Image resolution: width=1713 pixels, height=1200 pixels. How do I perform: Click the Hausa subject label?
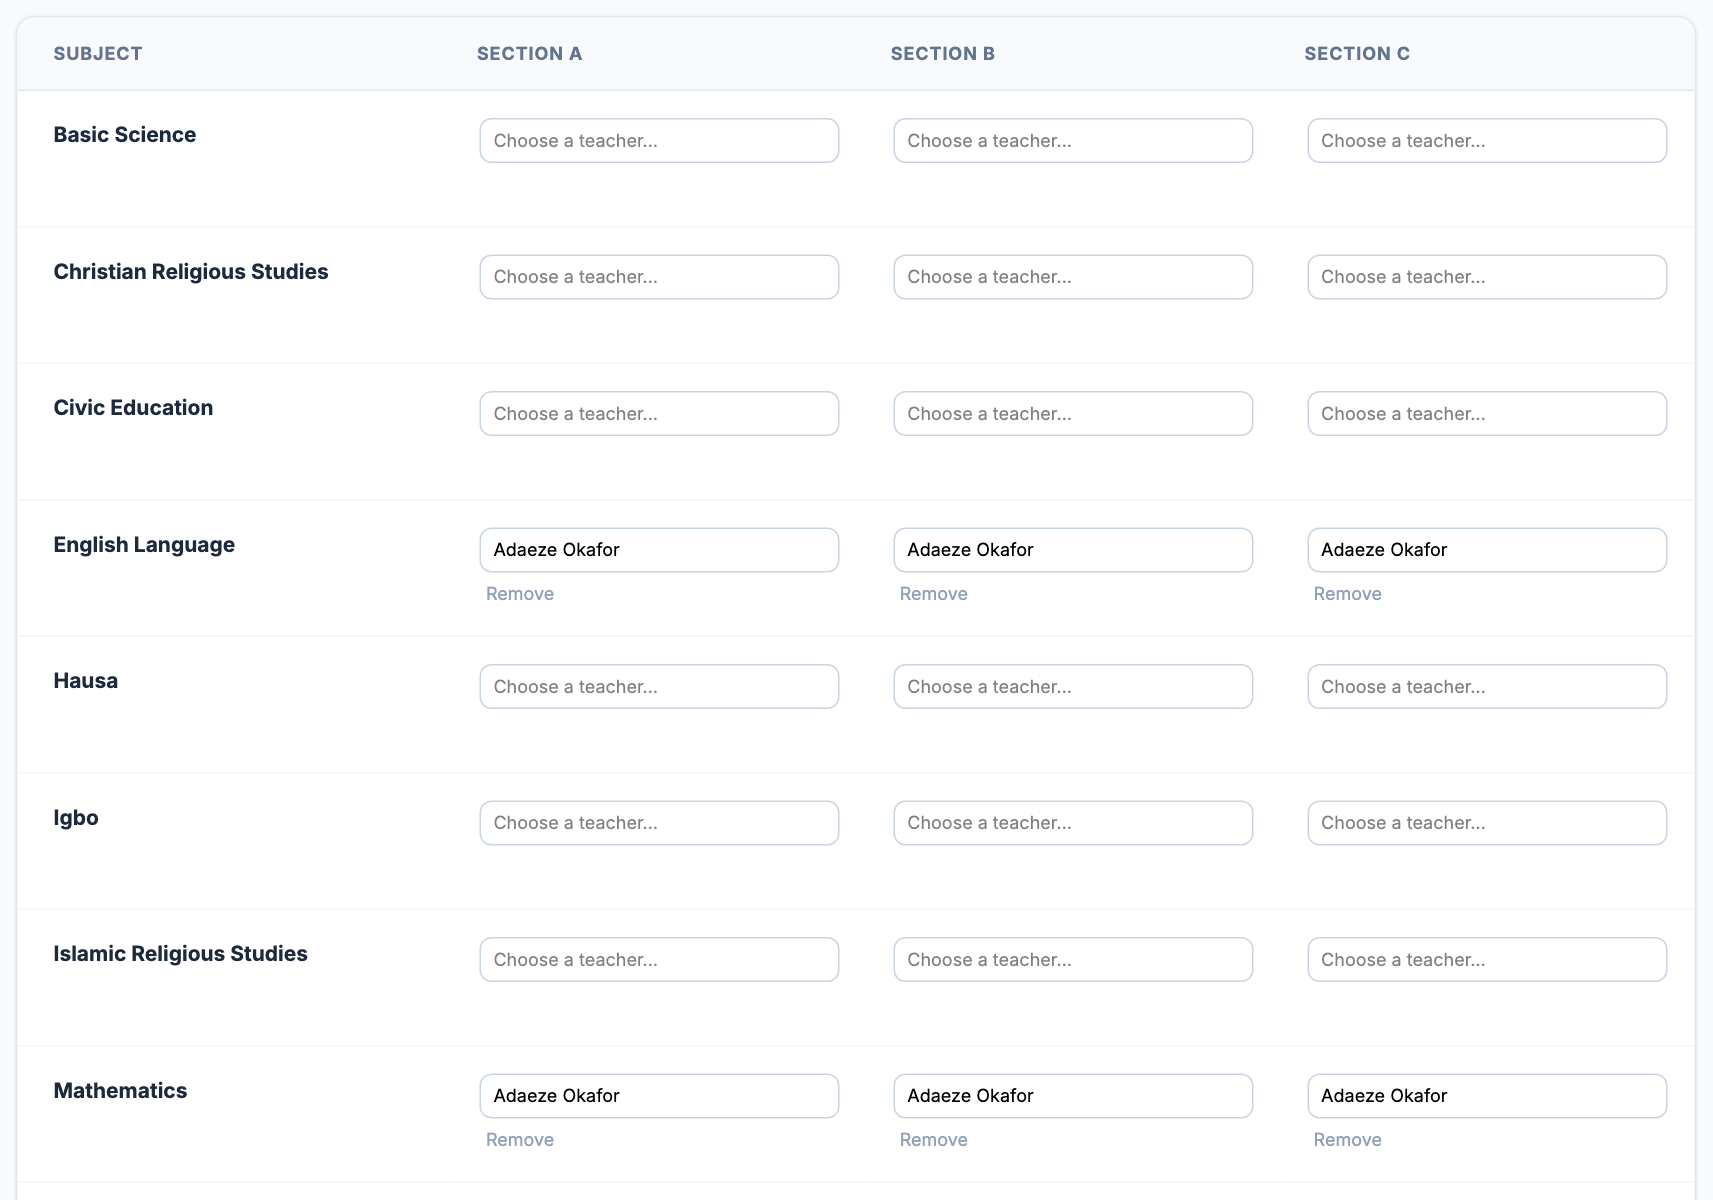pos(86,681)
